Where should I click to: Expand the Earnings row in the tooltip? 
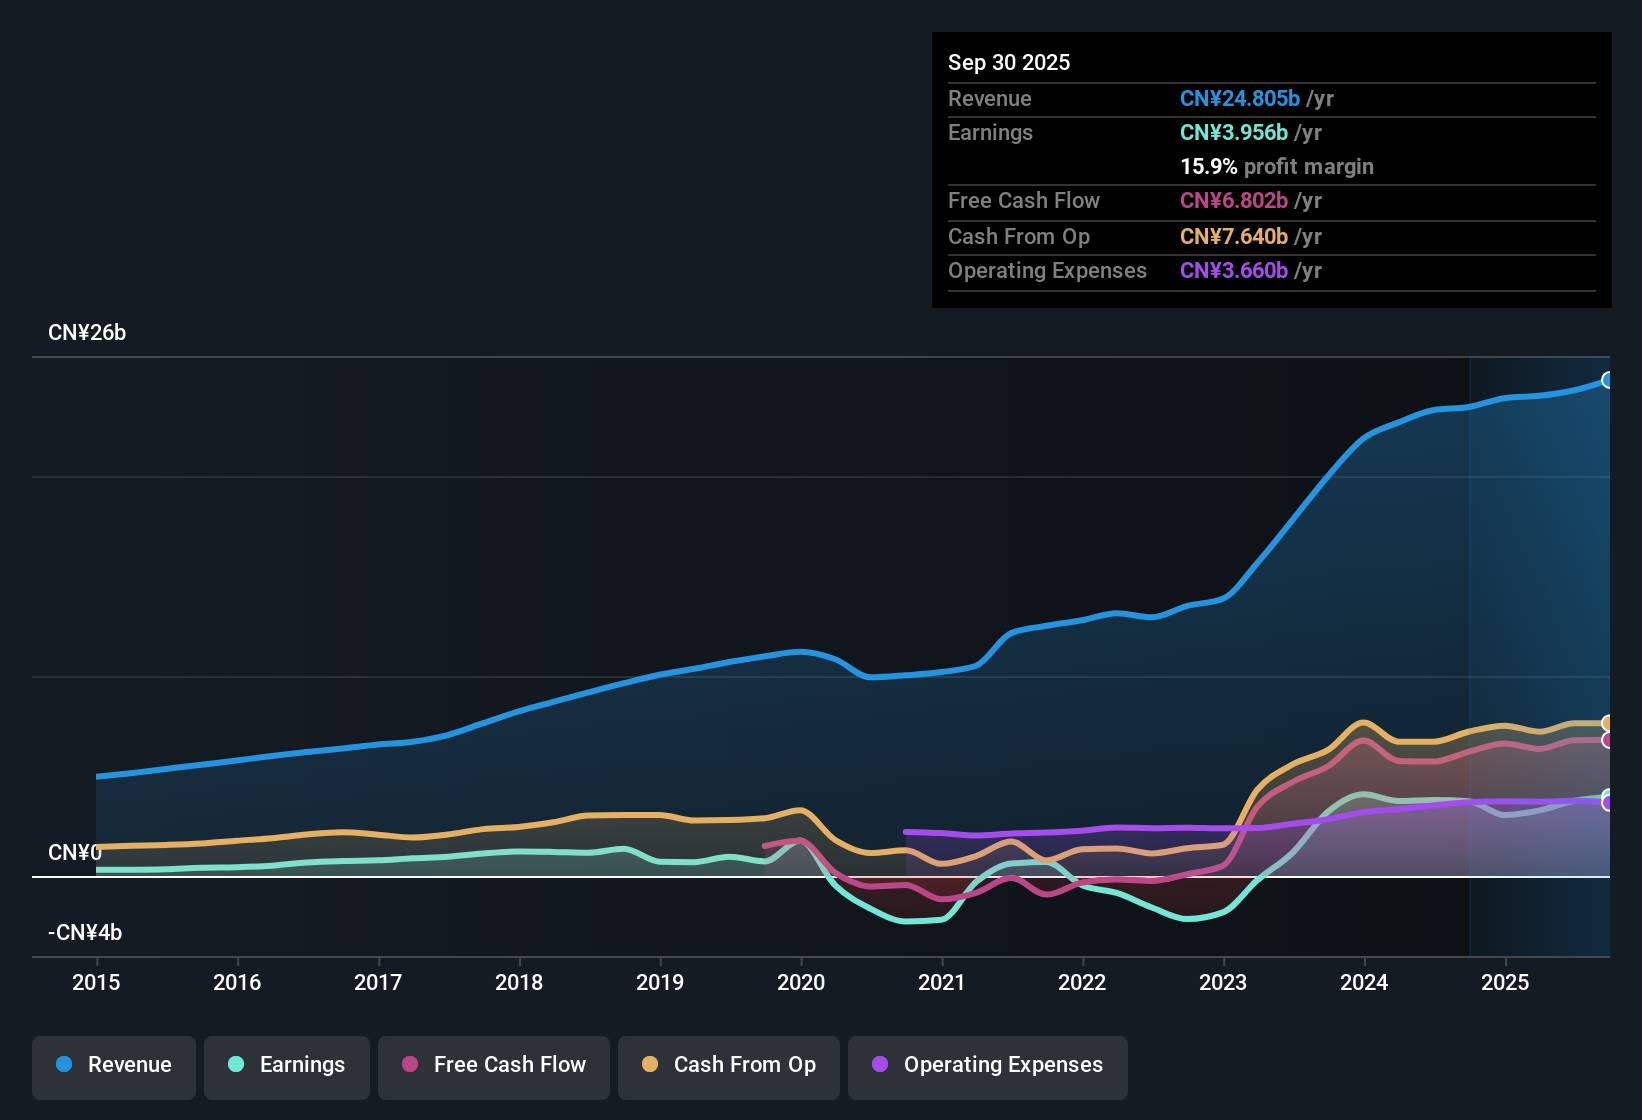pos(990,132)
